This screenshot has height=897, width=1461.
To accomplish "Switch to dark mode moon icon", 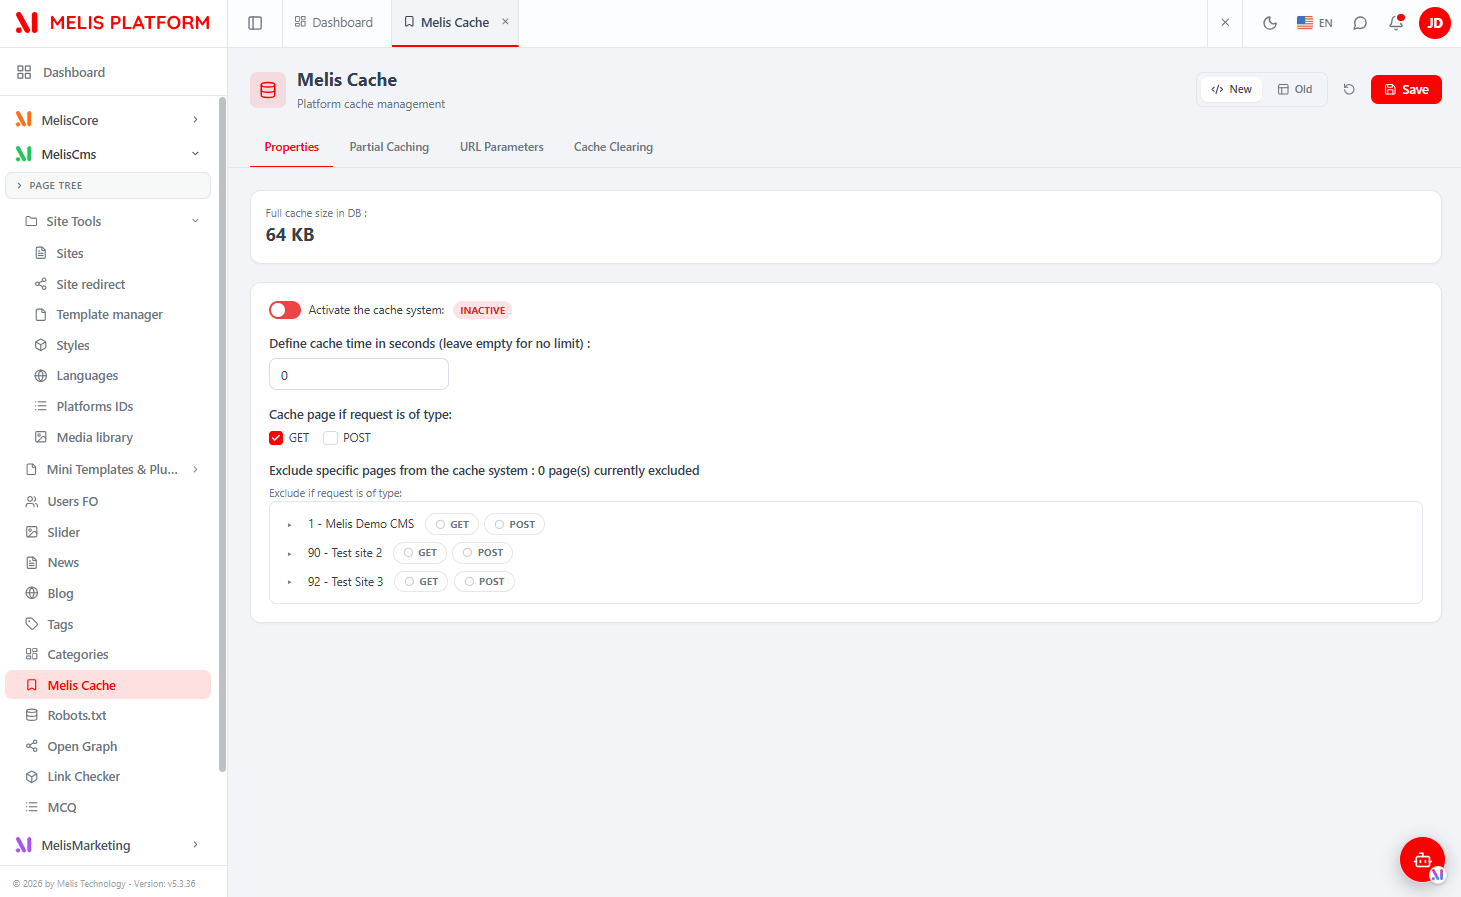I will click(1270, 23).
